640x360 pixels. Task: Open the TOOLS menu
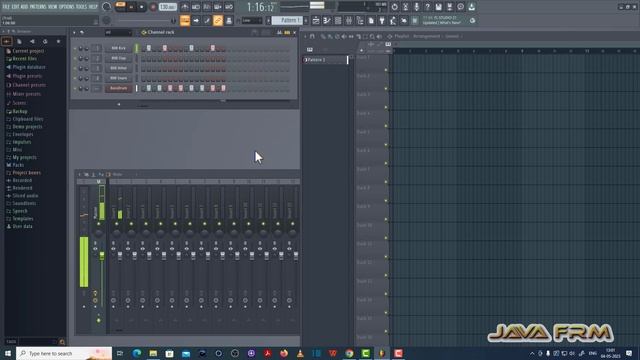pyautogui.click(x=81, y=7)
